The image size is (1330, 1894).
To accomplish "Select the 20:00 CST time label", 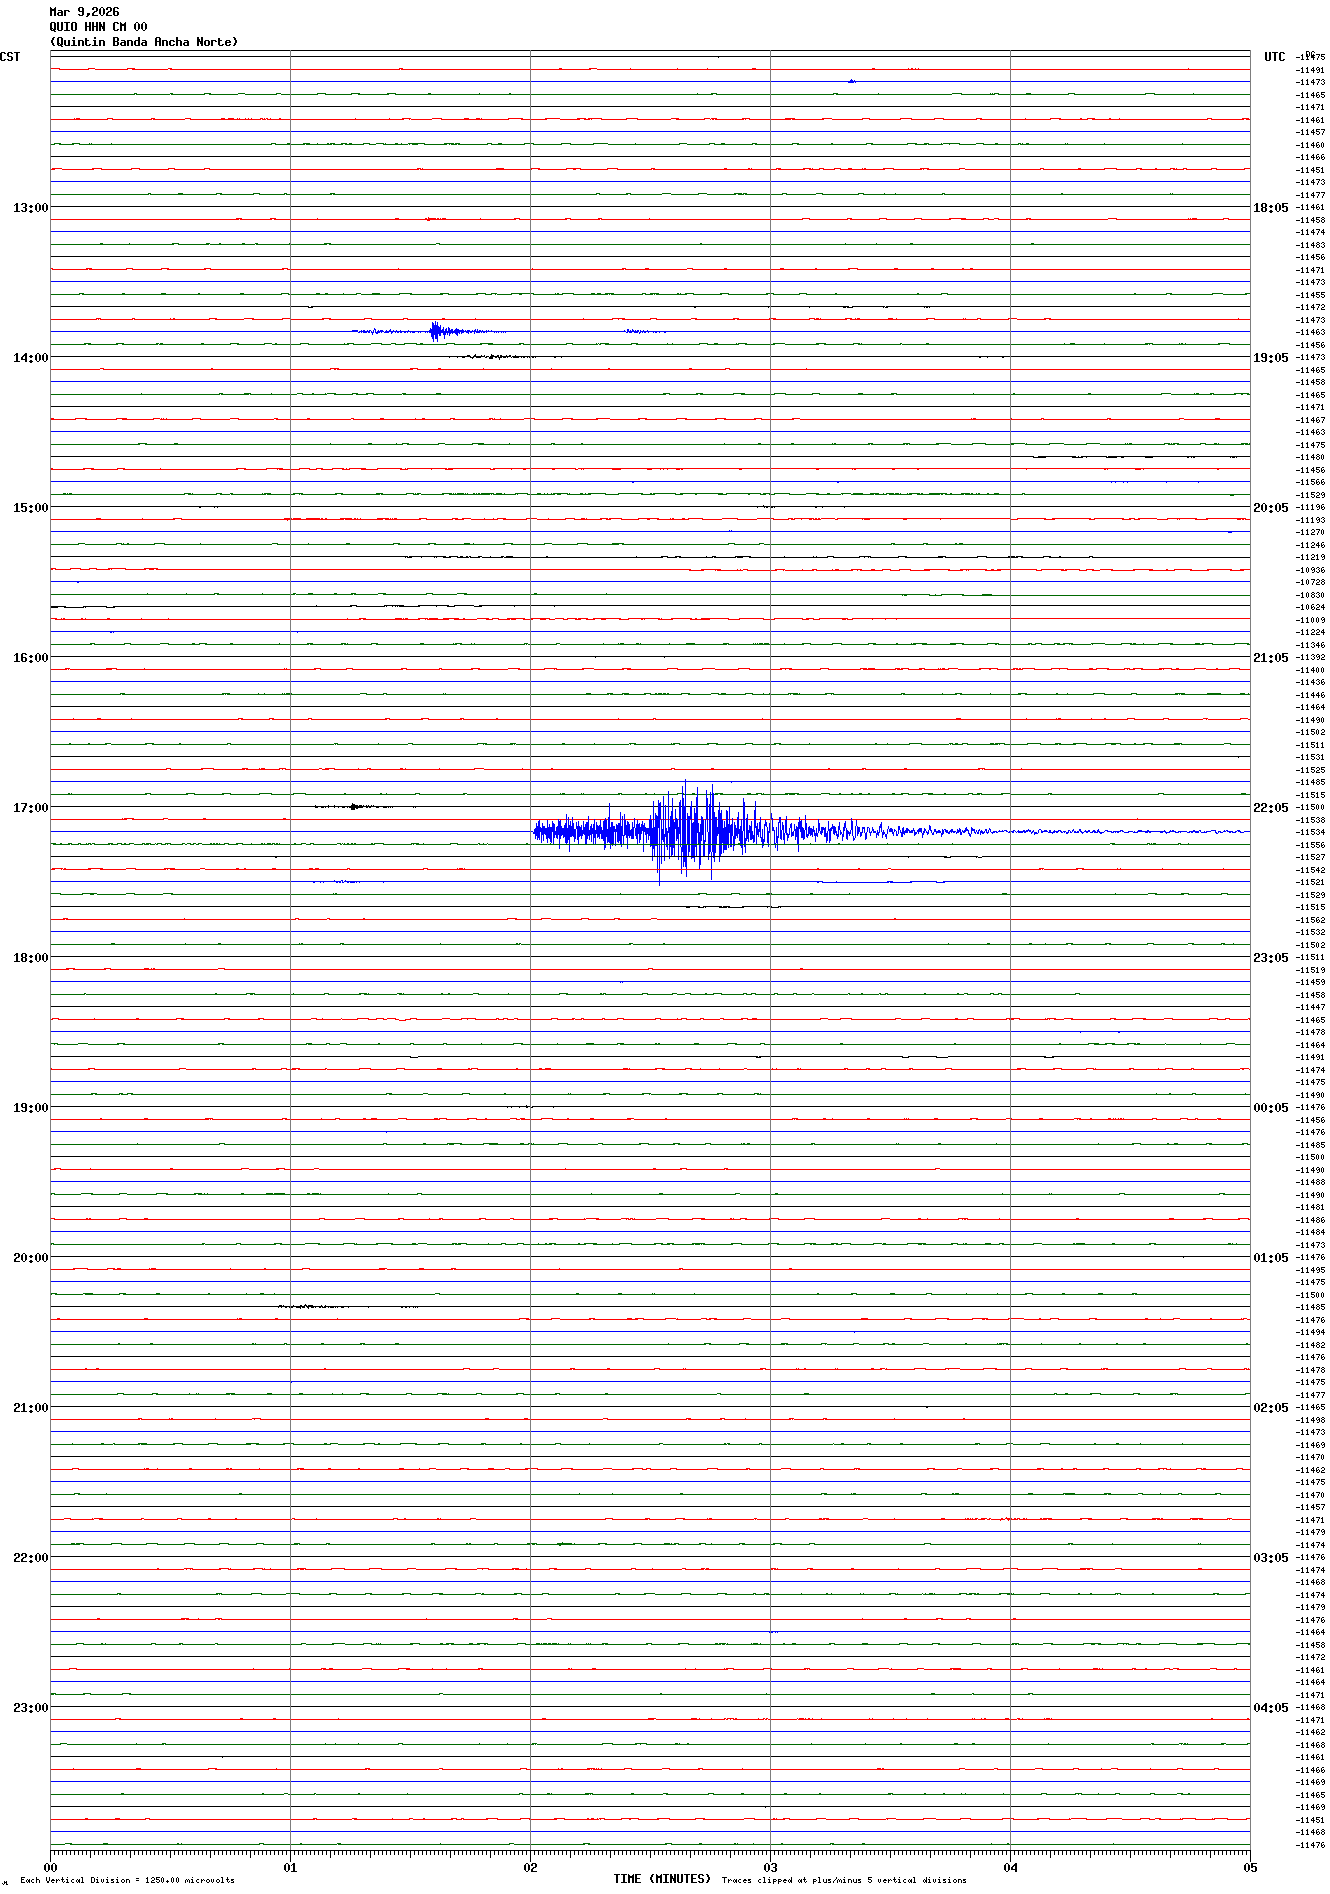I will 30,1258.
